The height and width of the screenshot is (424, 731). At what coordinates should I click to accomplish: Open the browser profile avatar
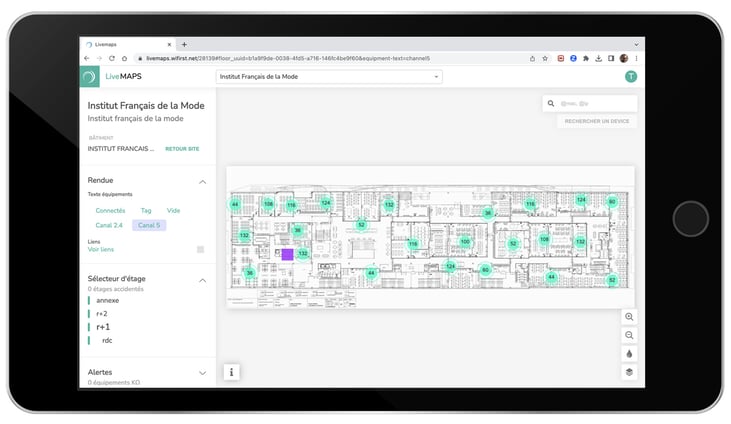click(624, 58)
